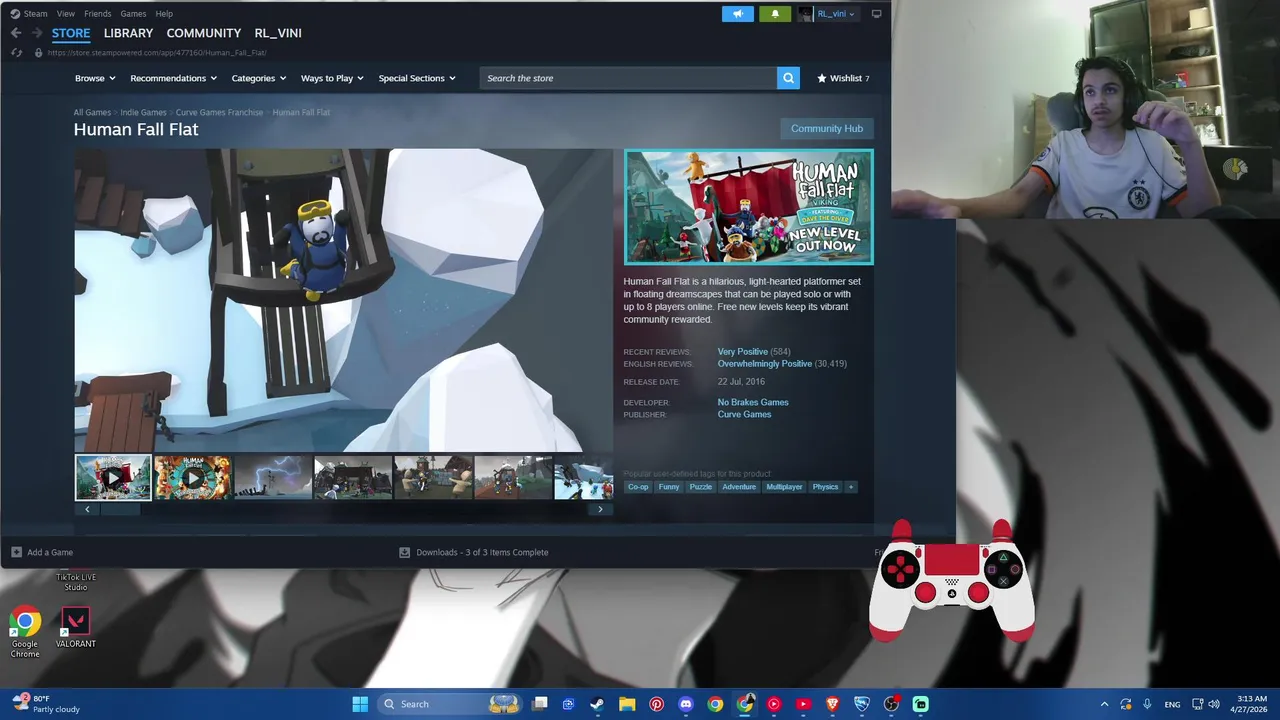
Task: Expand the Categories dropdown
Action: coord(259,78)
